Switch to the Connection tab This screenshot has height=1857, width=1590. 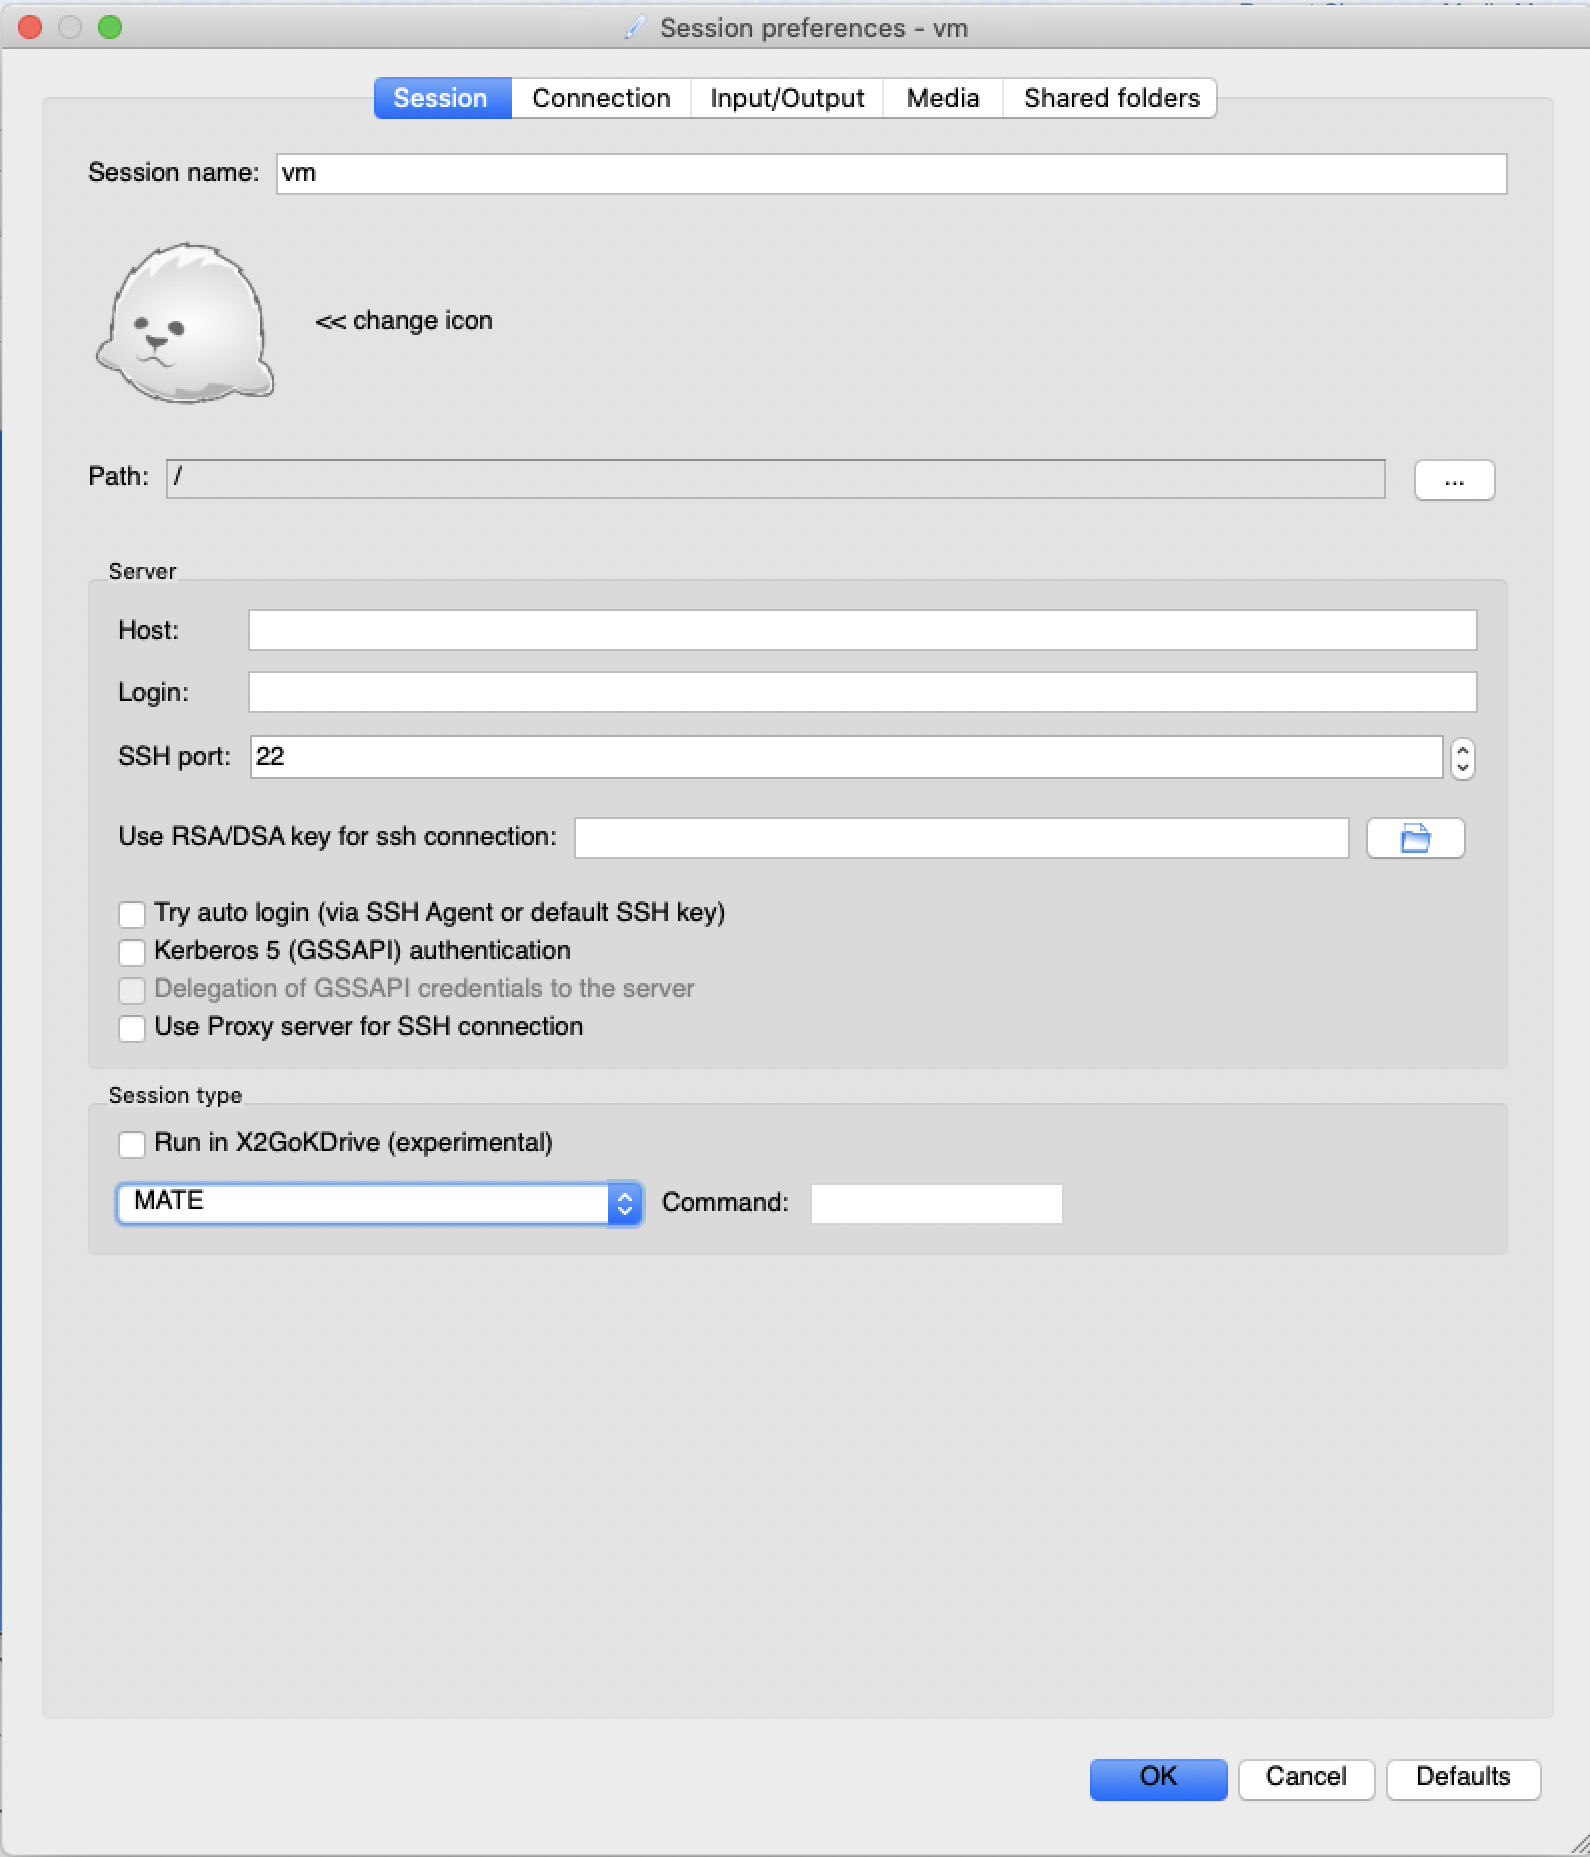pyautogui.click(x=600, y=98)
